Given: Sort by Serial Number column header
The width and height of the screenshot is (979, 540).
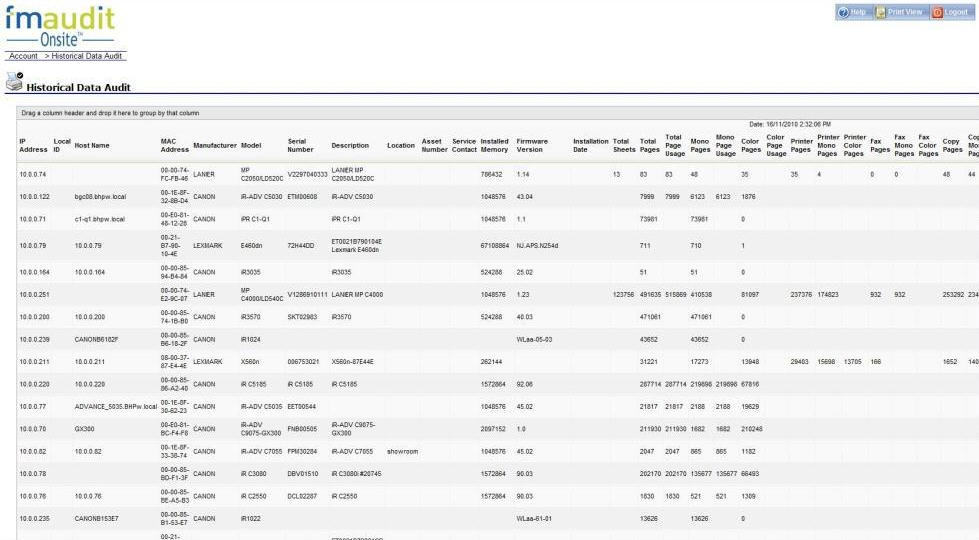Looking at the screenshot, I should coord(300,145).
